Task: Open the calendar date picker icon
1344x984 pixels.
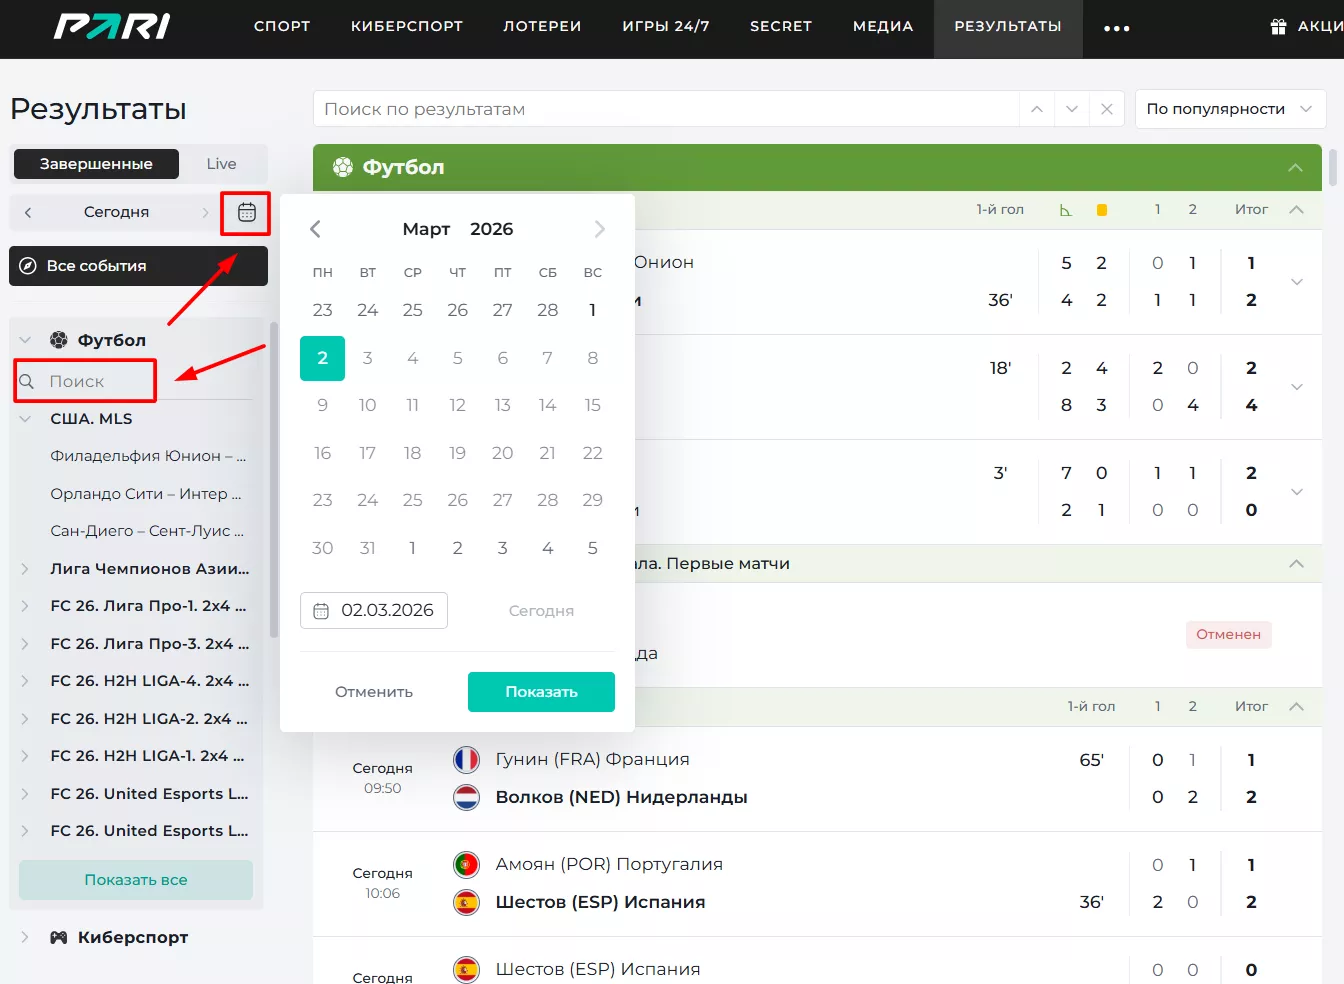Action: coord(247,212)
